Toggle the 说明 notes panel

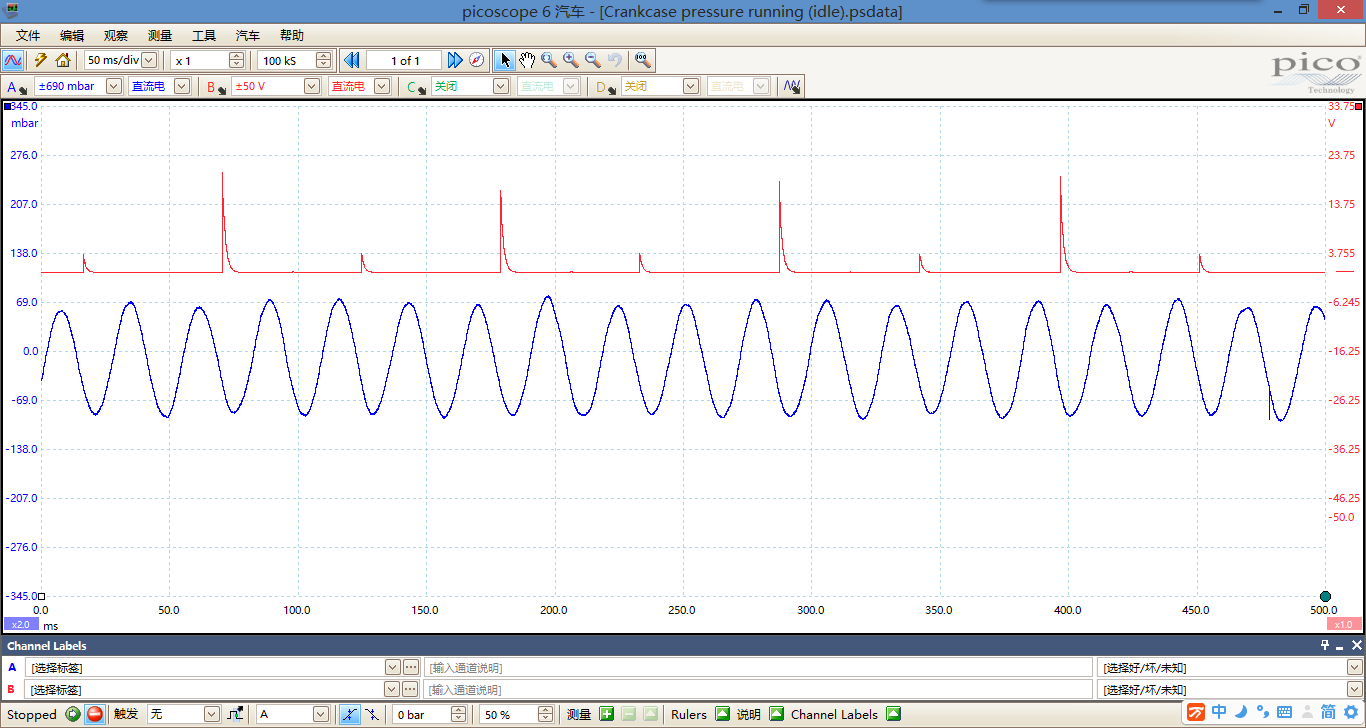coord(776,714)
